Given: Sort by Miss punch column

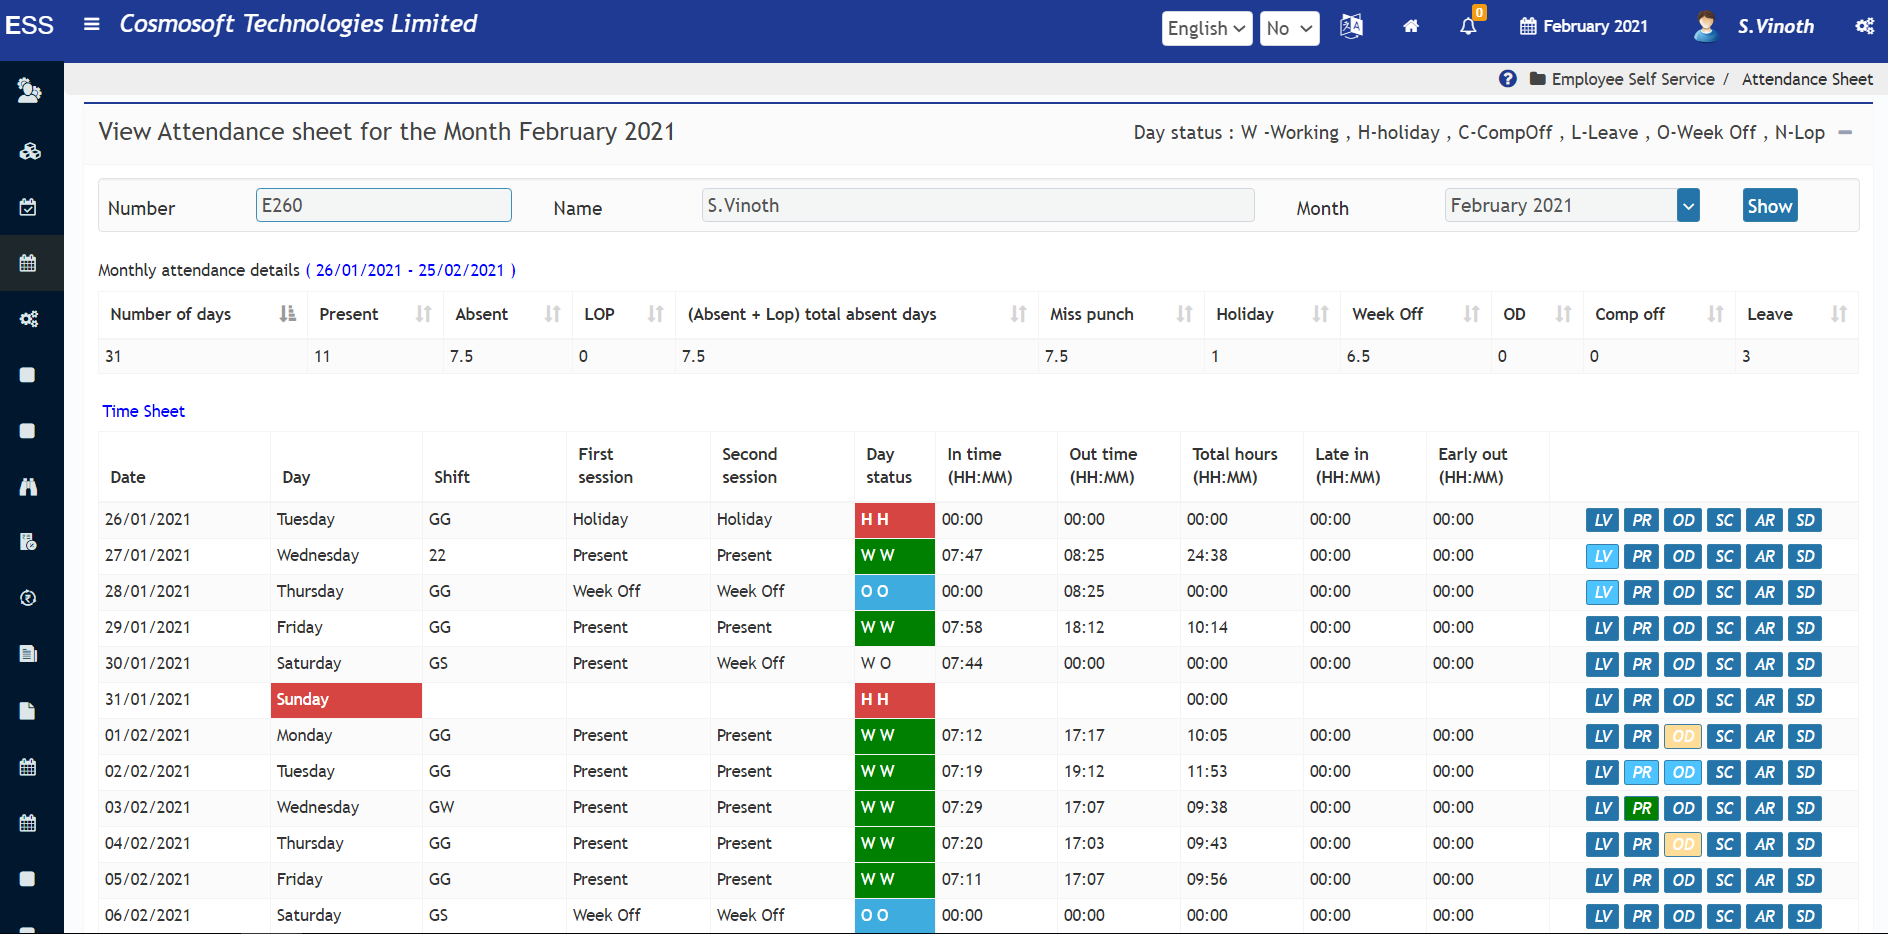Looking at the screenshot, I should pyautogui.click(x=1121, y=314).
